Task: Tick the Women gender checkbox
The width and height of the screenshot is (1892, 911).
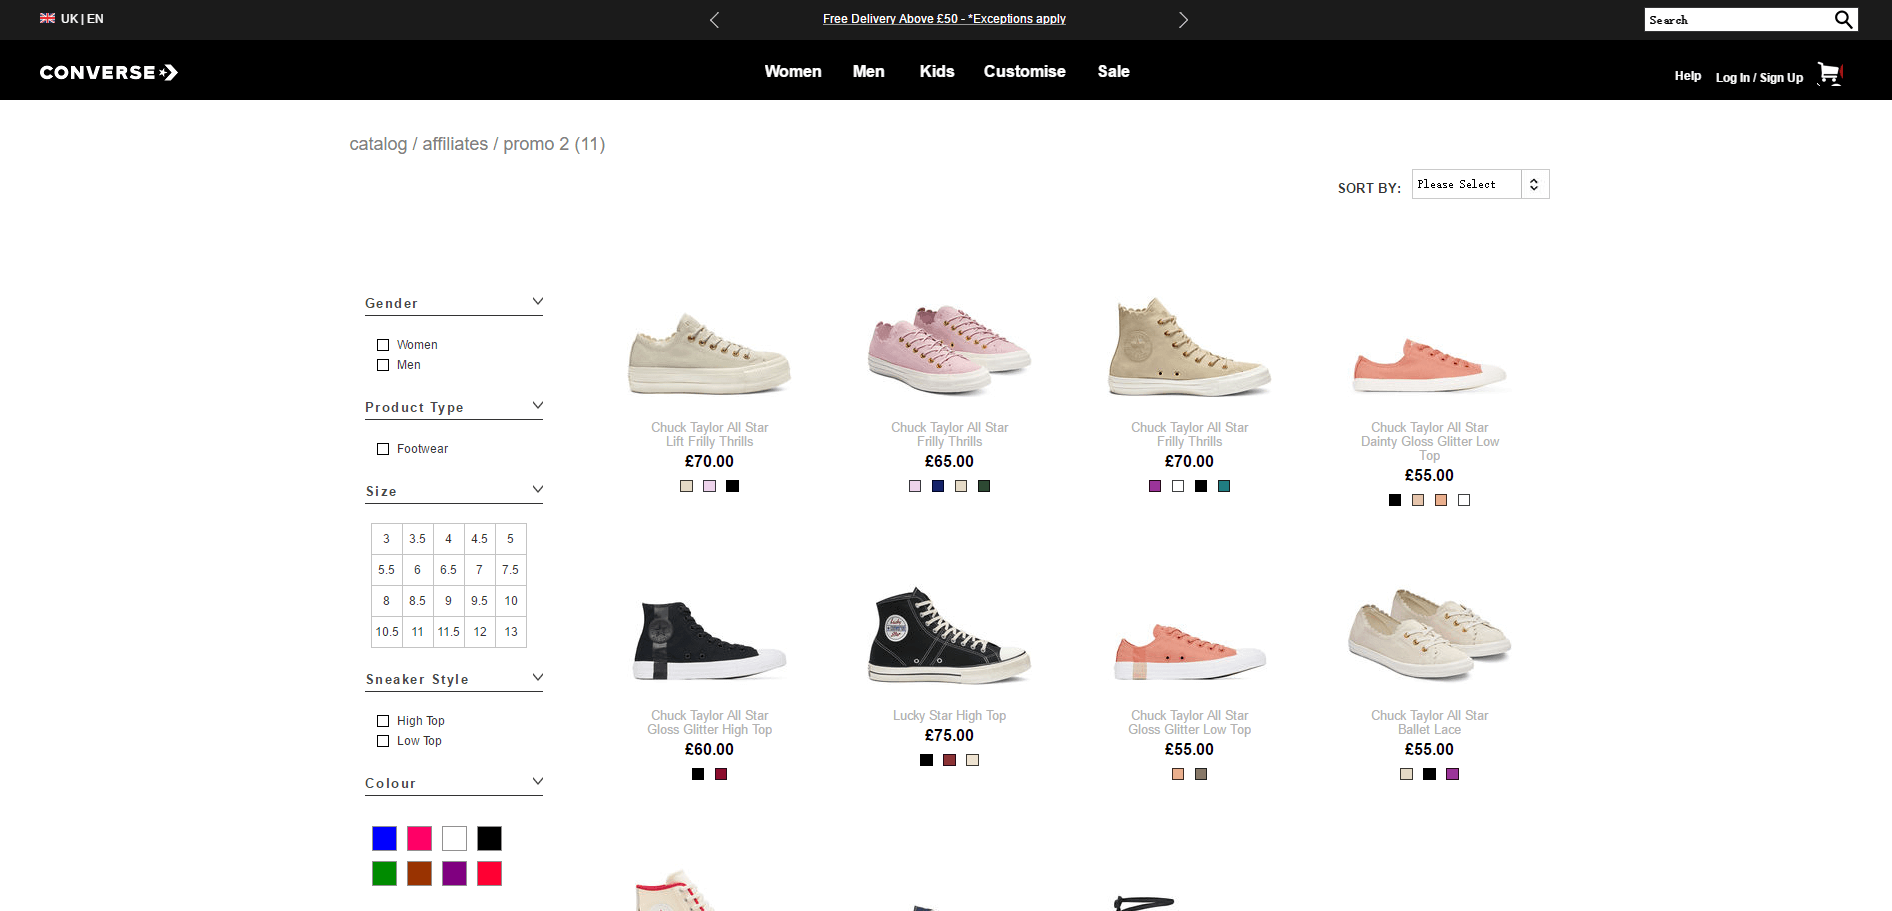Action: (x=383, y=345)
